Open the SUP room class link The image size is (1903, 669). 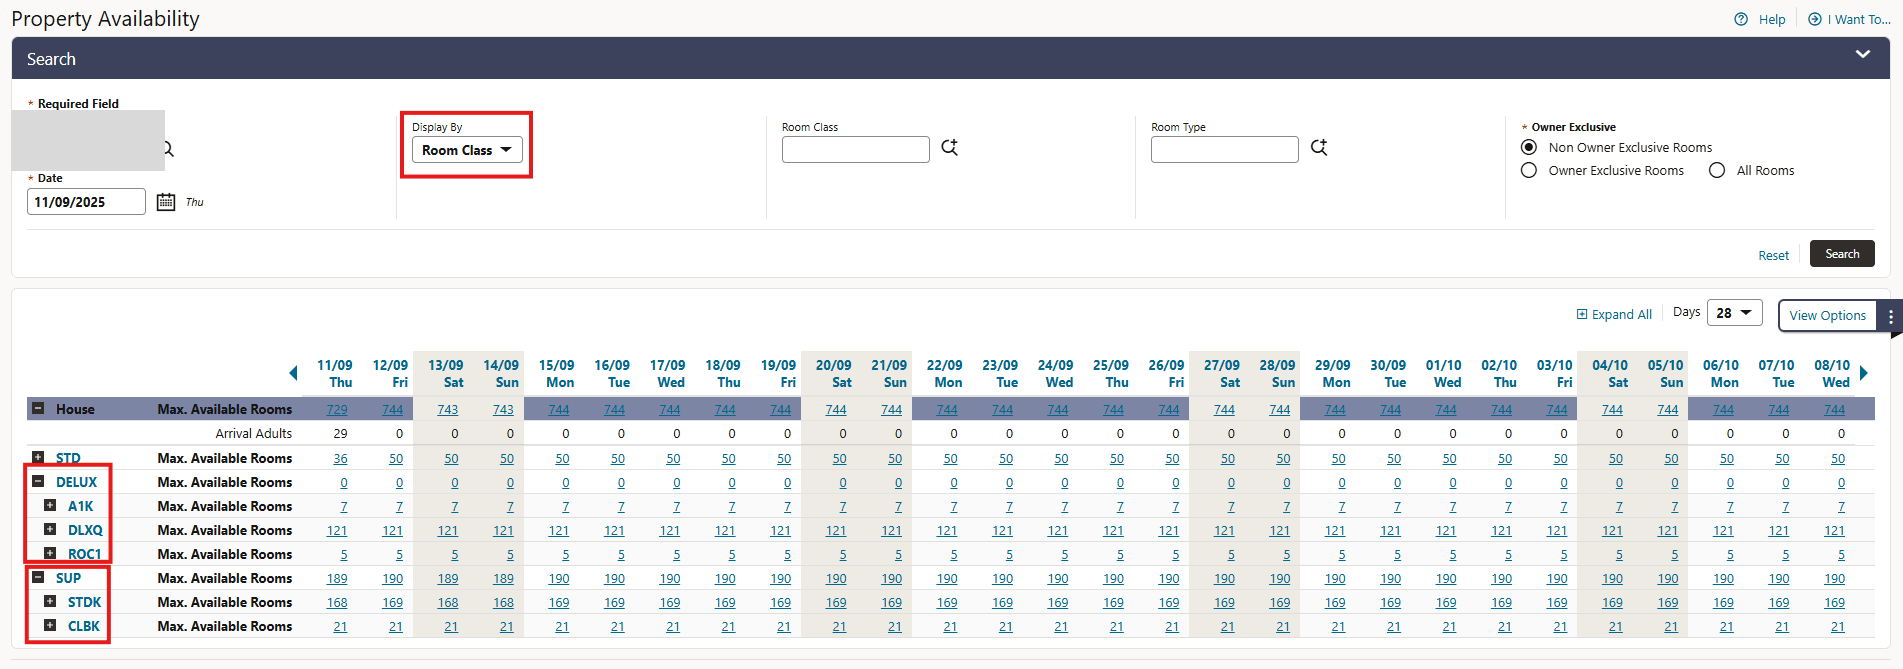(x=68, y=578)
